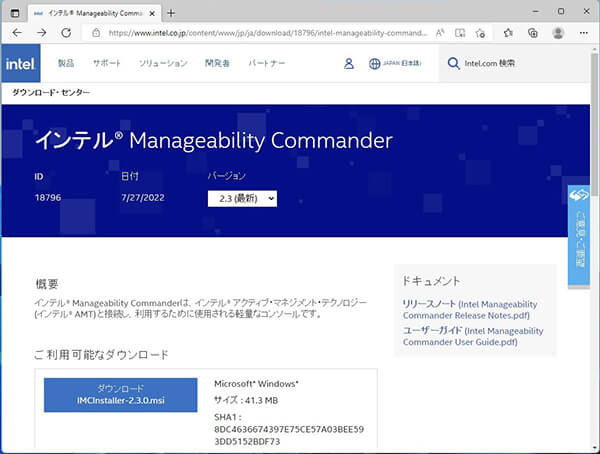Click the Intel logo
600x454 pixels.
coord(21,63)
